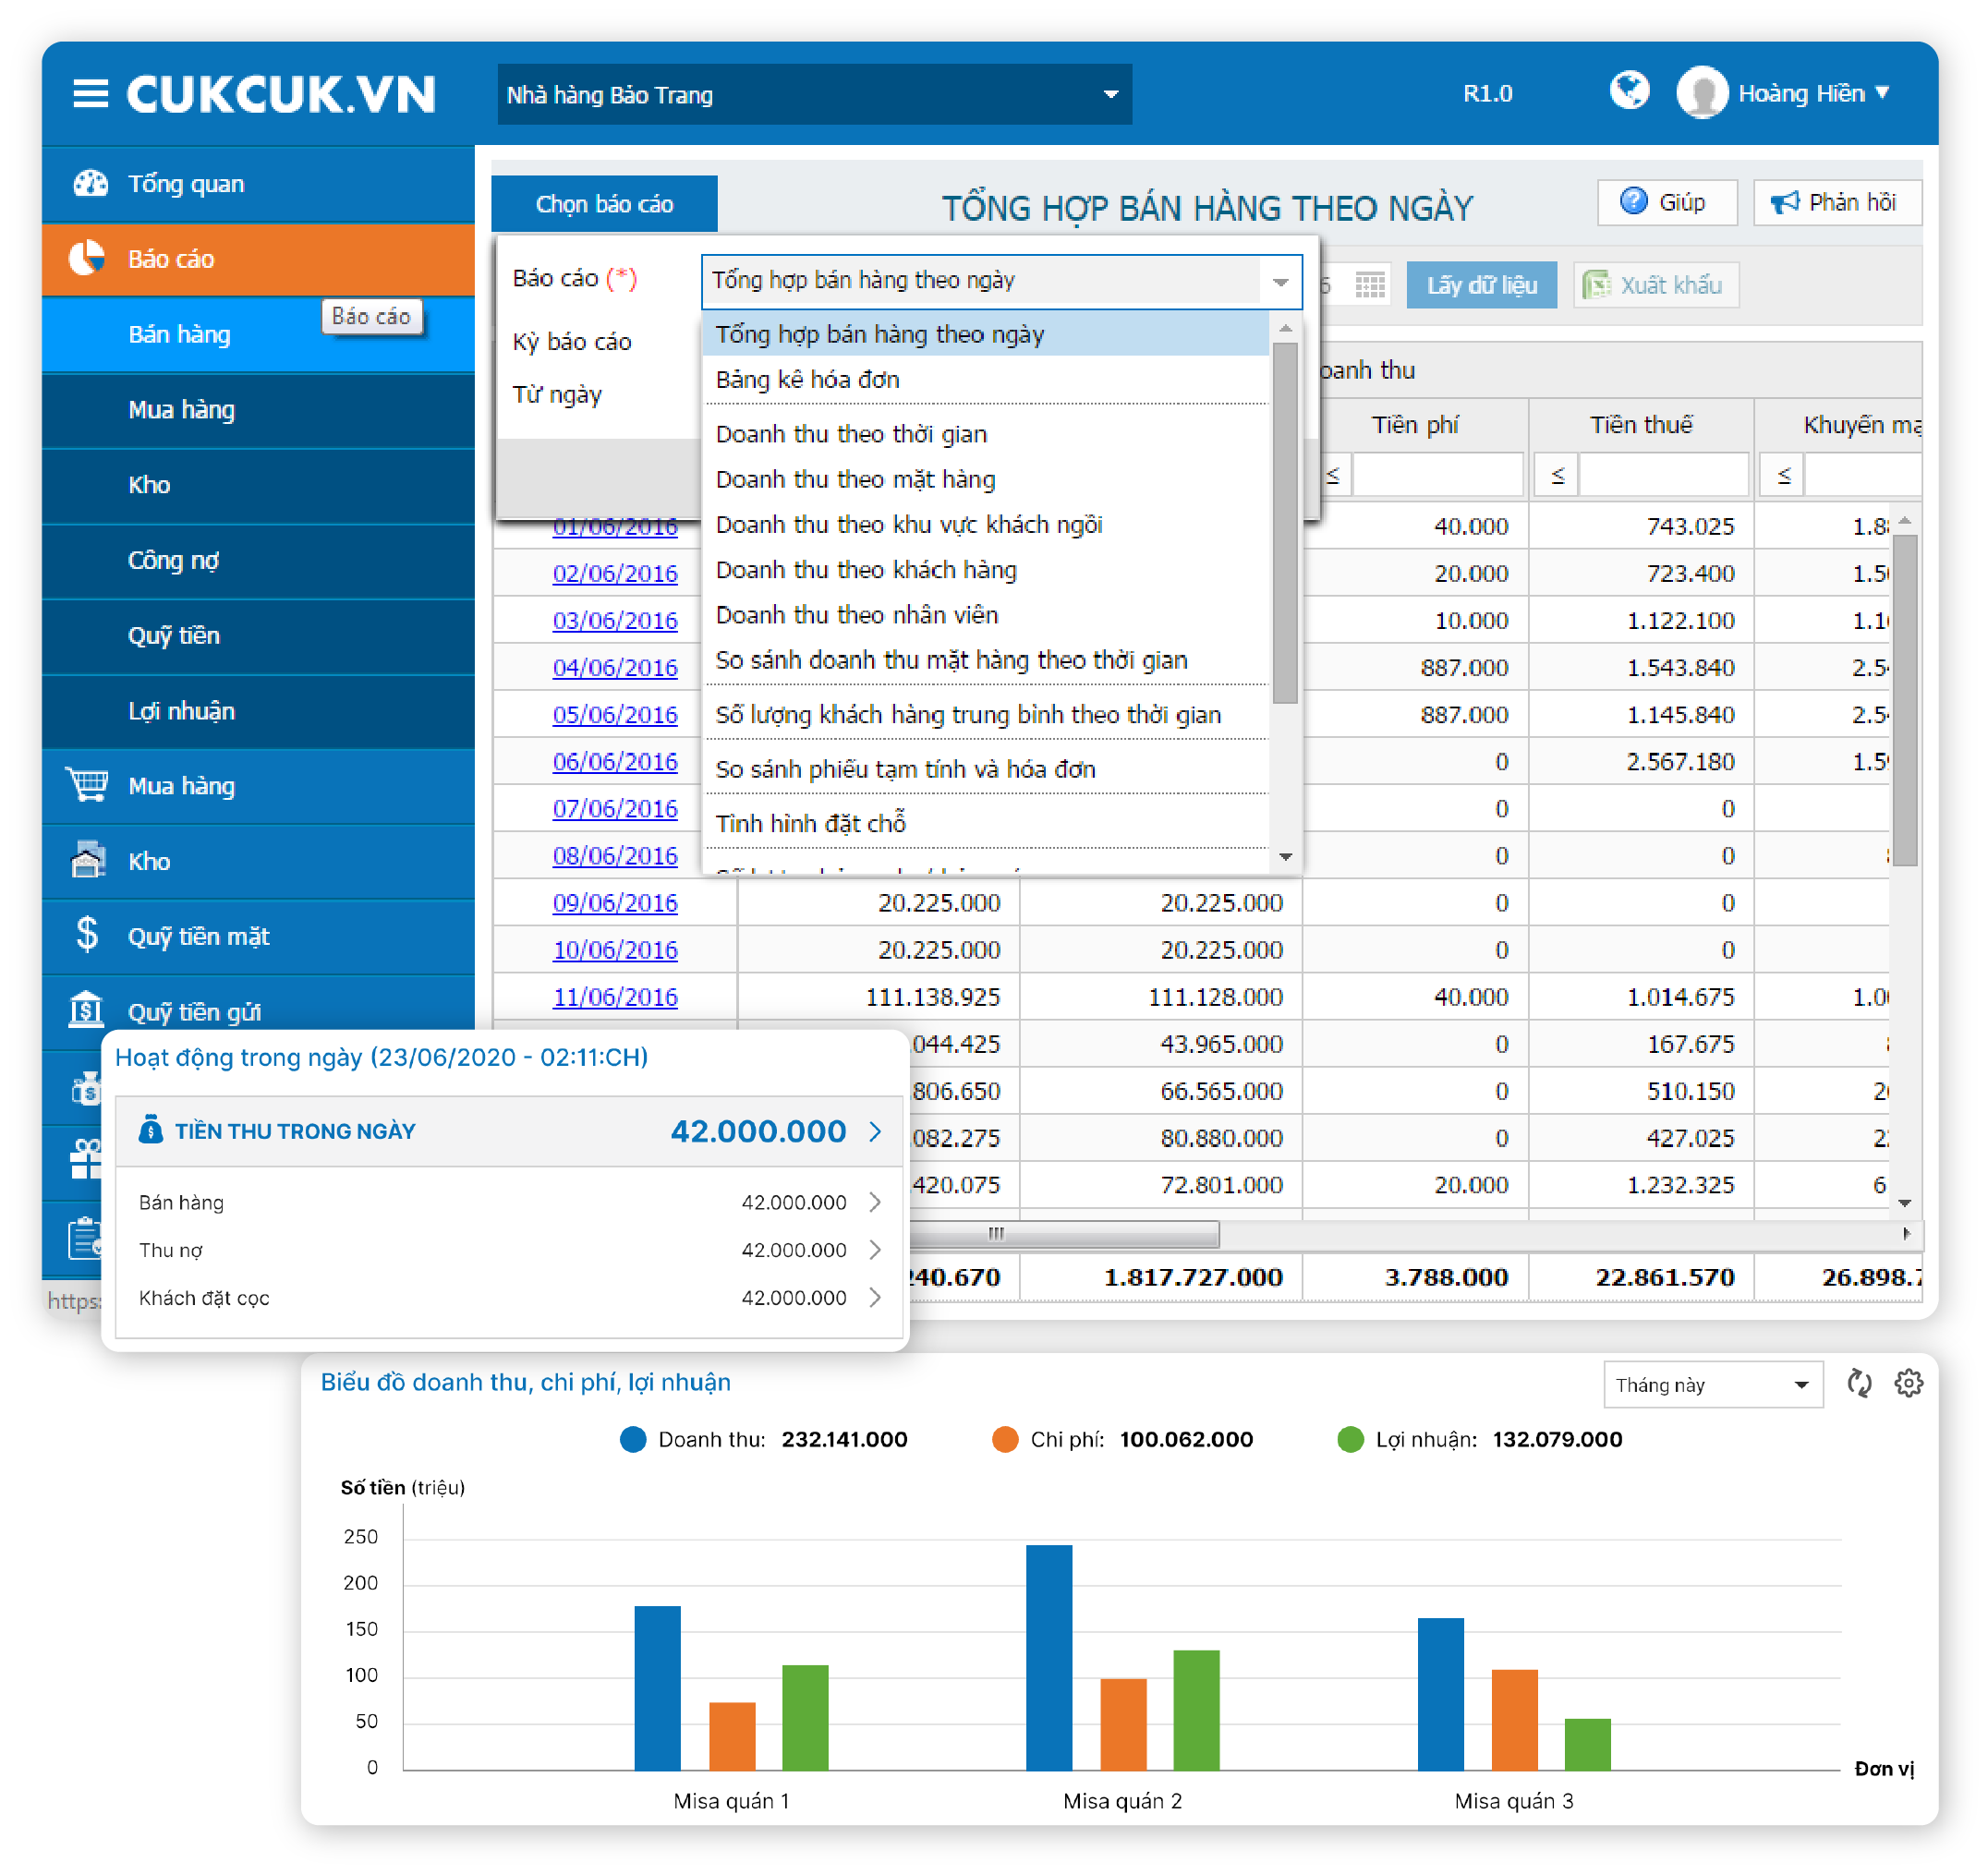This screenshot has width=1988, height=1874.
Task: Click the chart refresh icon
Action: 1860,1384
